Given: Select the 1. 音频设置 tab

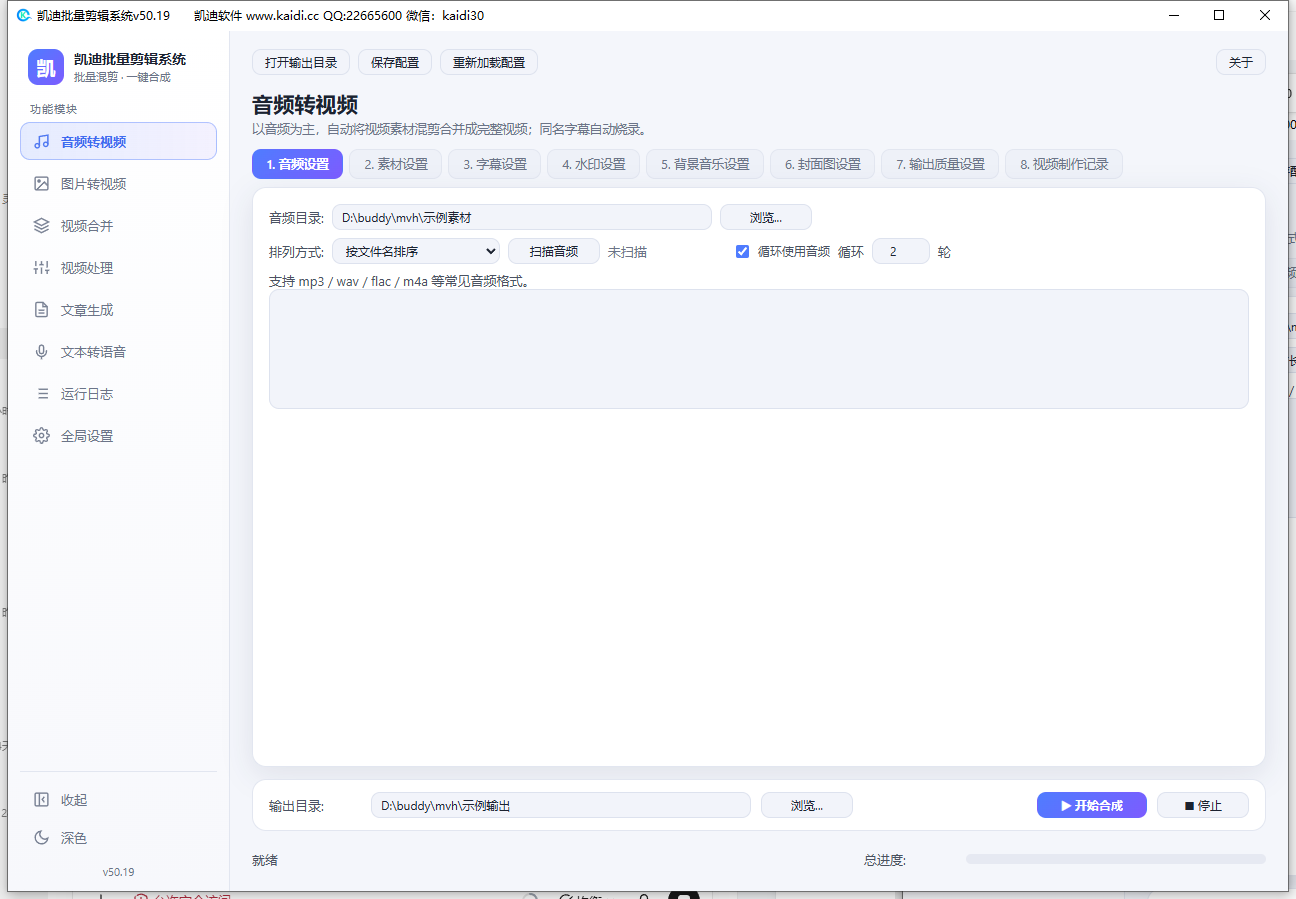Looking at the screenshot, I should [x=297, y=164].
